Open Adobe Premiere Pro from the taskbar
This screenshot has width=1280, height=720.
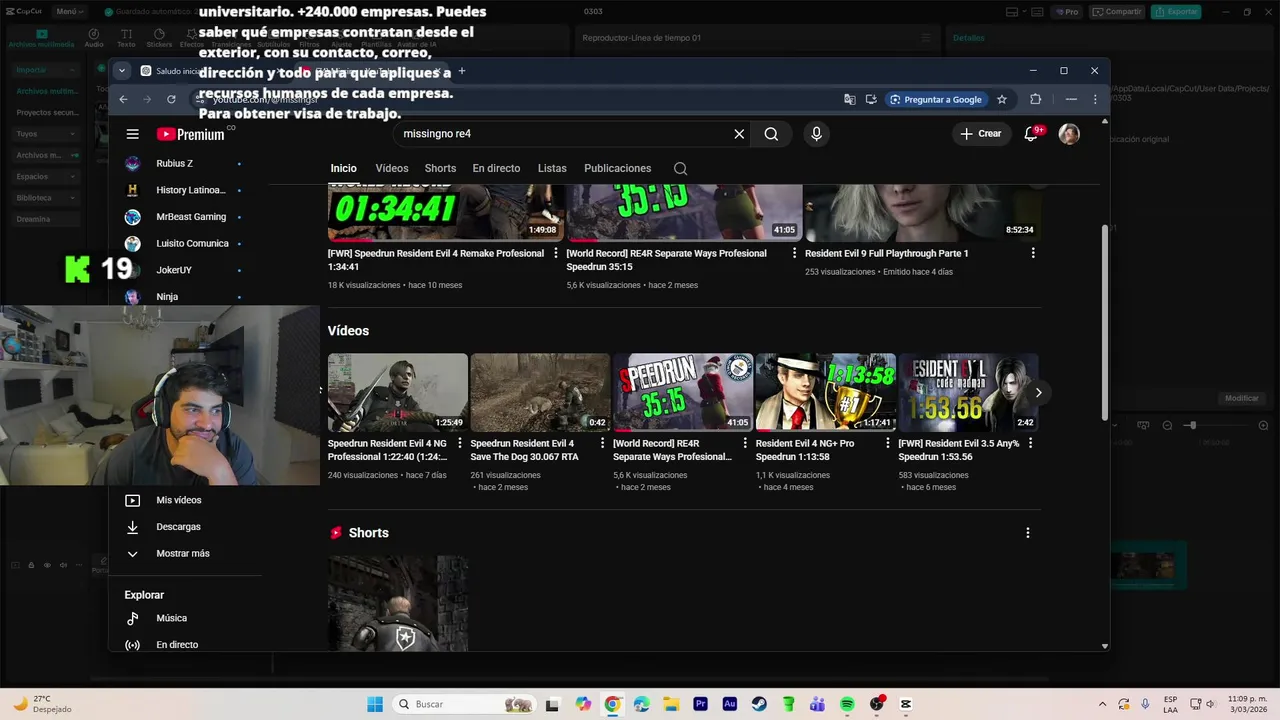pos(700,704)
